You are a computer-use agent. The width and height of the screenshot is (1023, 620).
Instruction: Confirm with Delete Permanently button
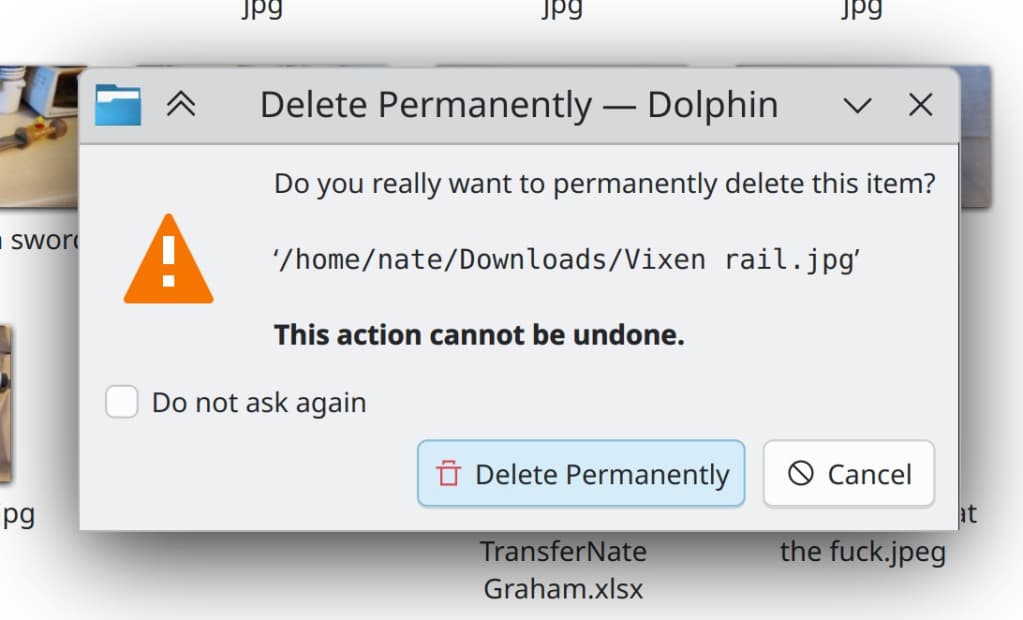click(x=581, y=474)
